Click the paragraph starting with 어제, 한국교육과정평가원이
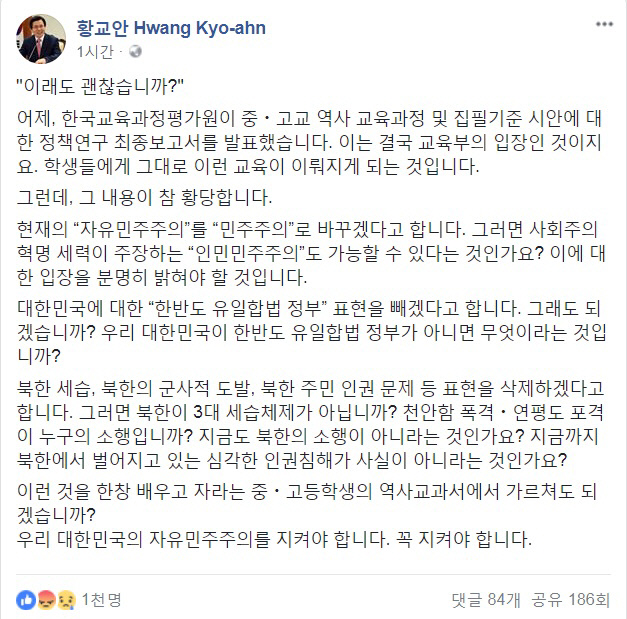This screenshot has width=627, height=619. tap(309, 142)
